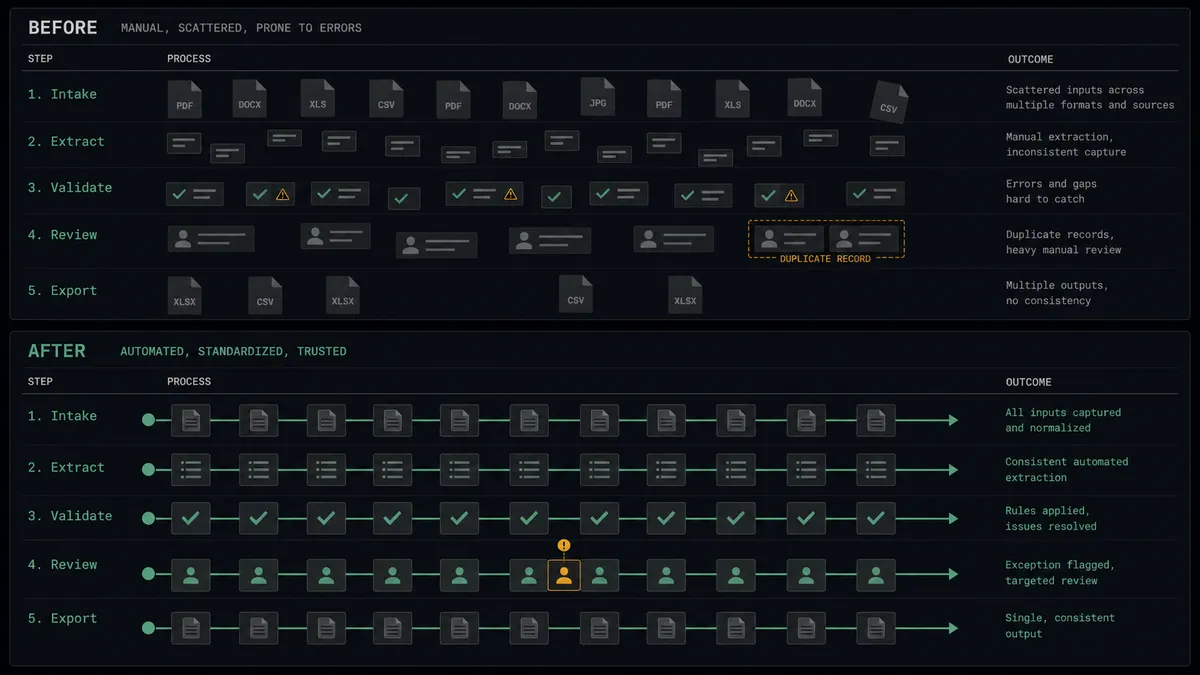Viewport: 1200px width, 675px height.
Task: Click 'Exception flagged, targeted review' outcome
Action: point(1060,573)
